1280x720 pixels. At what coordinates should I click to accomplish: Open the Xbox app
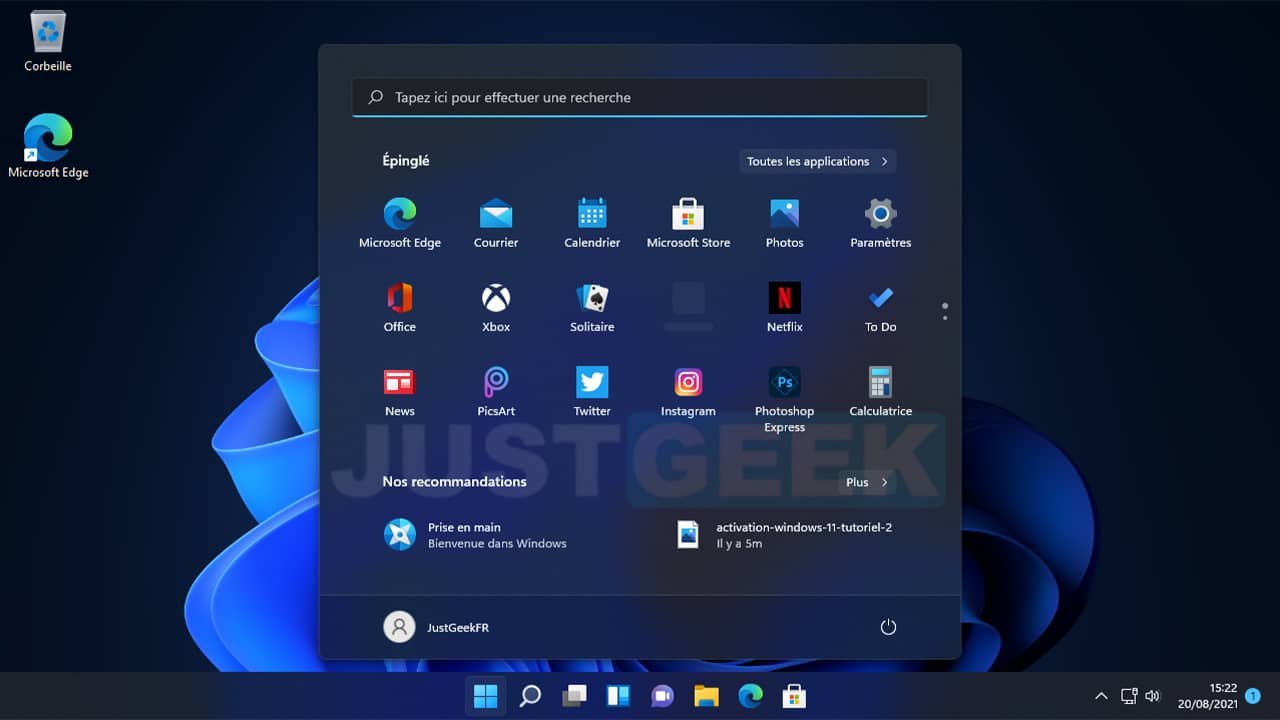tap(496, 307)
